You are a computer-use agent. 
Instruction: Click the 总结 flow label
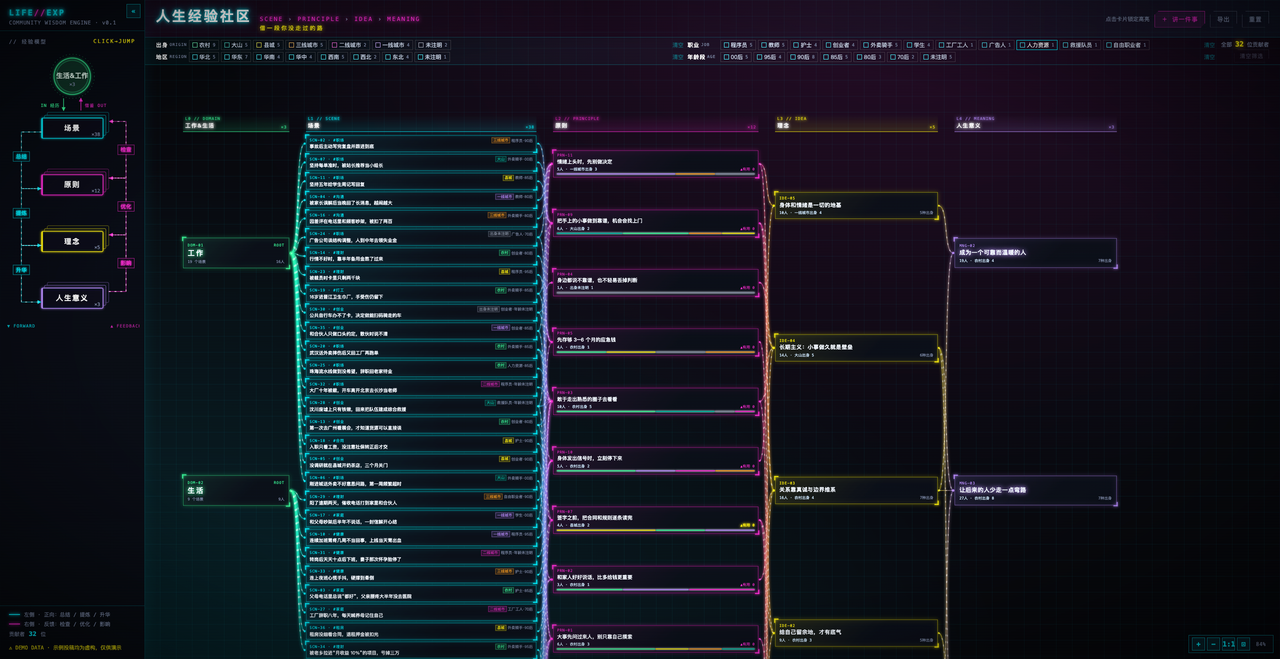click(21, 157)
